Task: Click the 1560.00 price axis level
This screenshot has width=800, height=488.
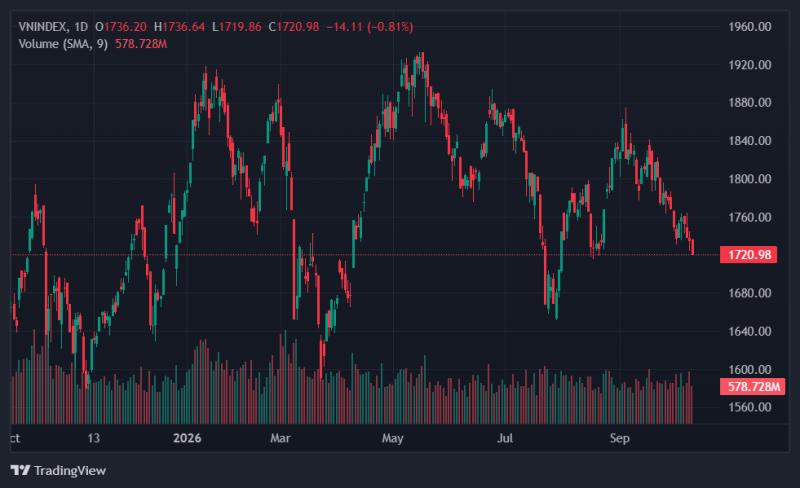Action: [749, 407]
